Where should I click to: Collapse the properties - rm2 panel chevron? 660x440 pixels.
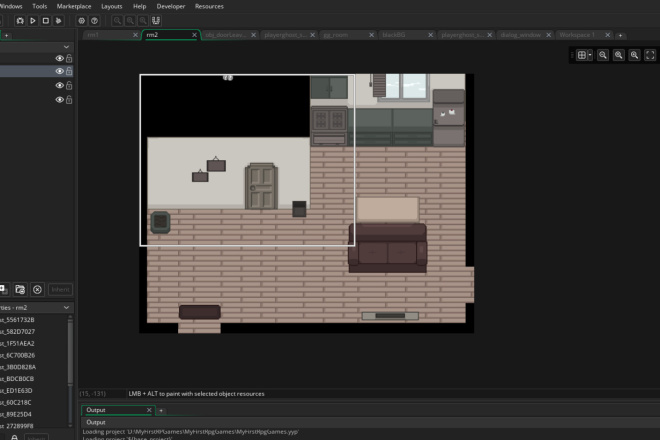point(67,308)
